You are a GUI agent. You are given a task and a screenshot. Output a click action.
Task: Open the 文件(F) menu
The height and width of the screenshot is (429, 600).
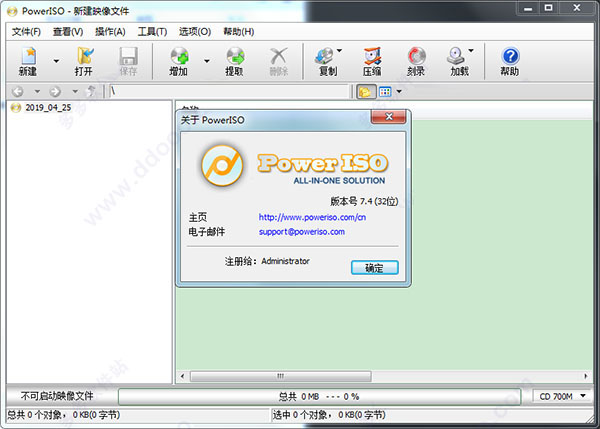tap(26, 32)
